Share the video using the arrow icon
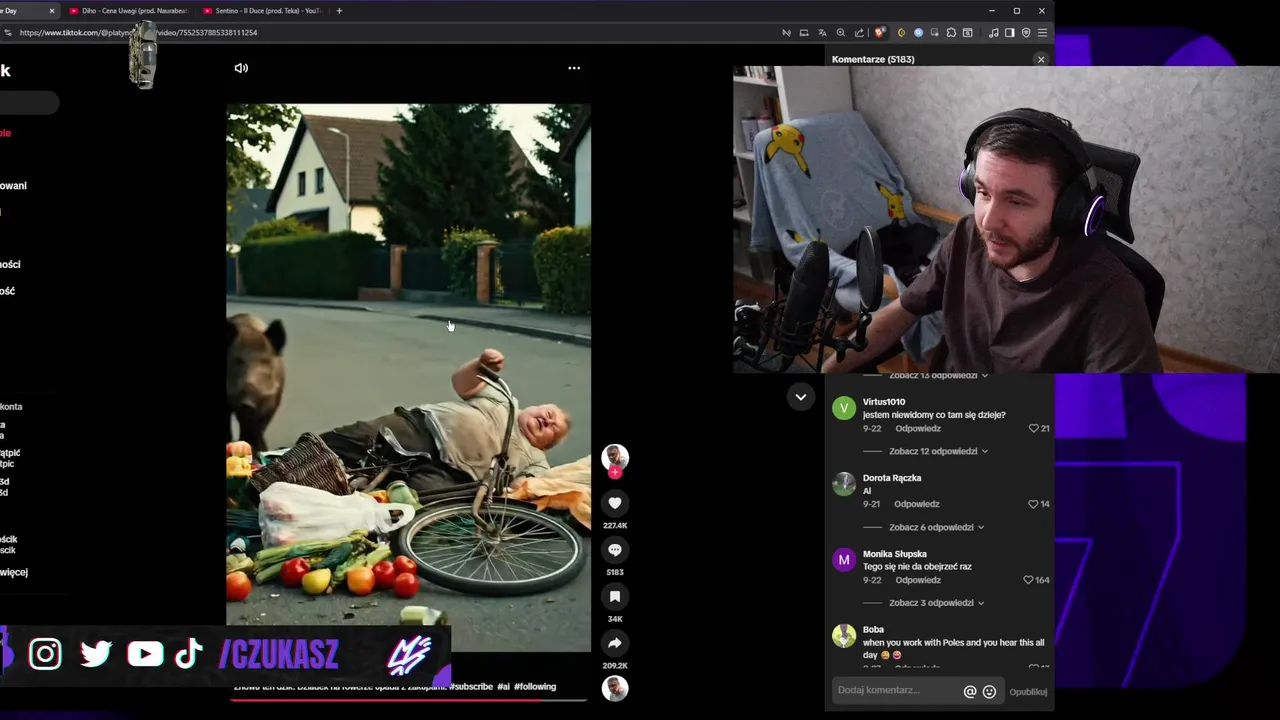The width and height of the screenshot is (1280, 720). click(x=615, y=643)
